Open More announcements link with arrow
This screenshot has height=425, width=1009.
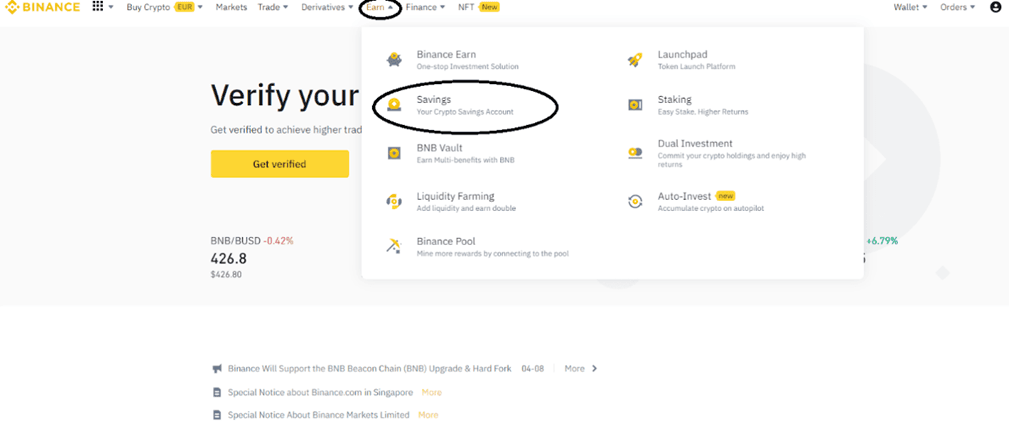(581, 369)
